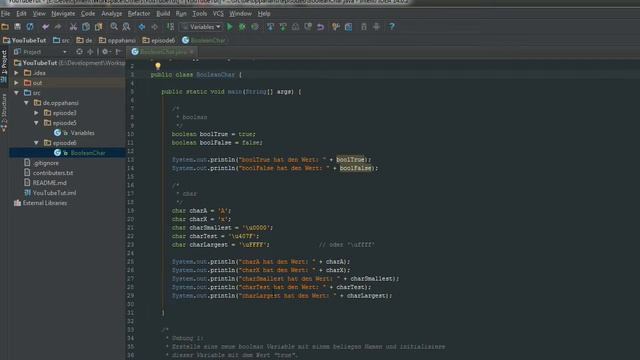Open Settings with the wrench icon
640x360 pixels.
(x=336, y=27)
